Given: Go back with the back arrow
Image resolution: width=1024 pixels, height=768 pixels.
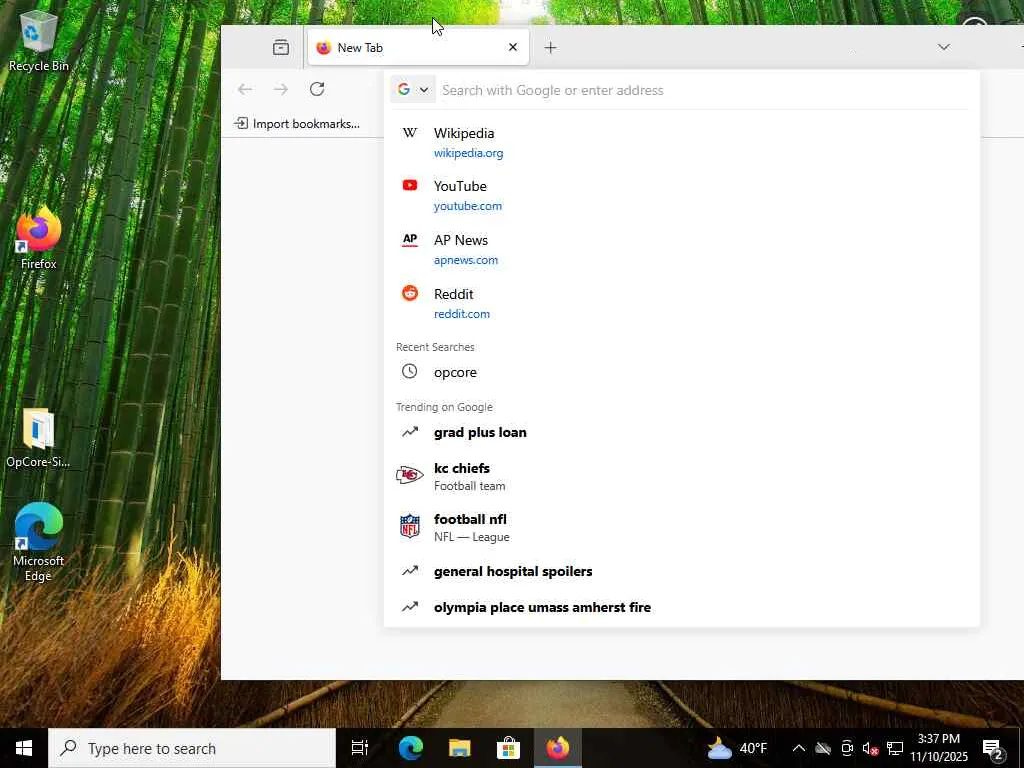Looking at the screenshot, I should [245, 89].
